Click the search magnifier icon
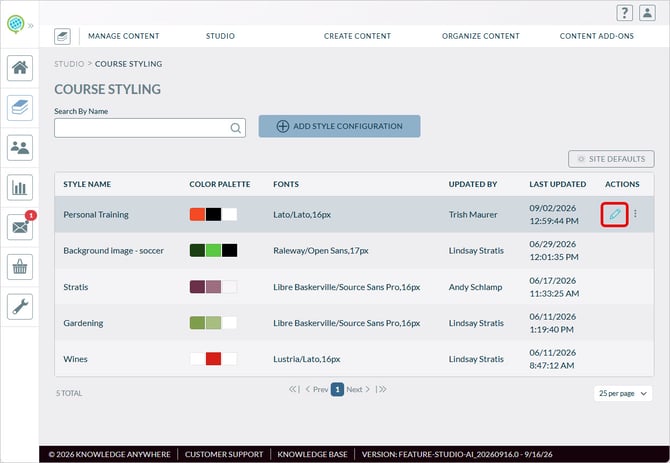This screenshot has height=463, width=670. click(x=235, y=128)
